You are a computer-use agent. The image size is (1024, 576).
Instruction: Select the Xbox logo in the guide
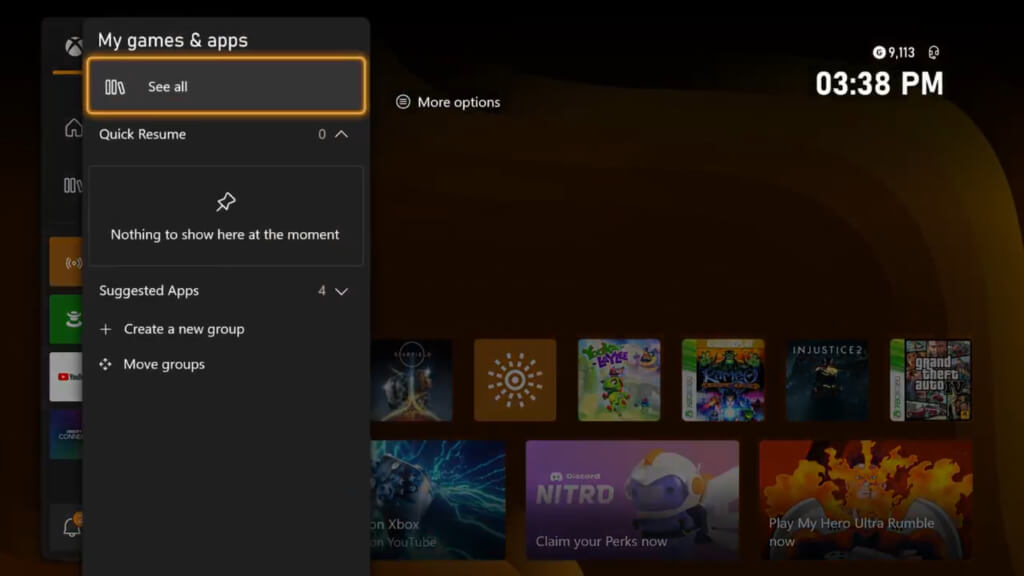coord(73,47)
